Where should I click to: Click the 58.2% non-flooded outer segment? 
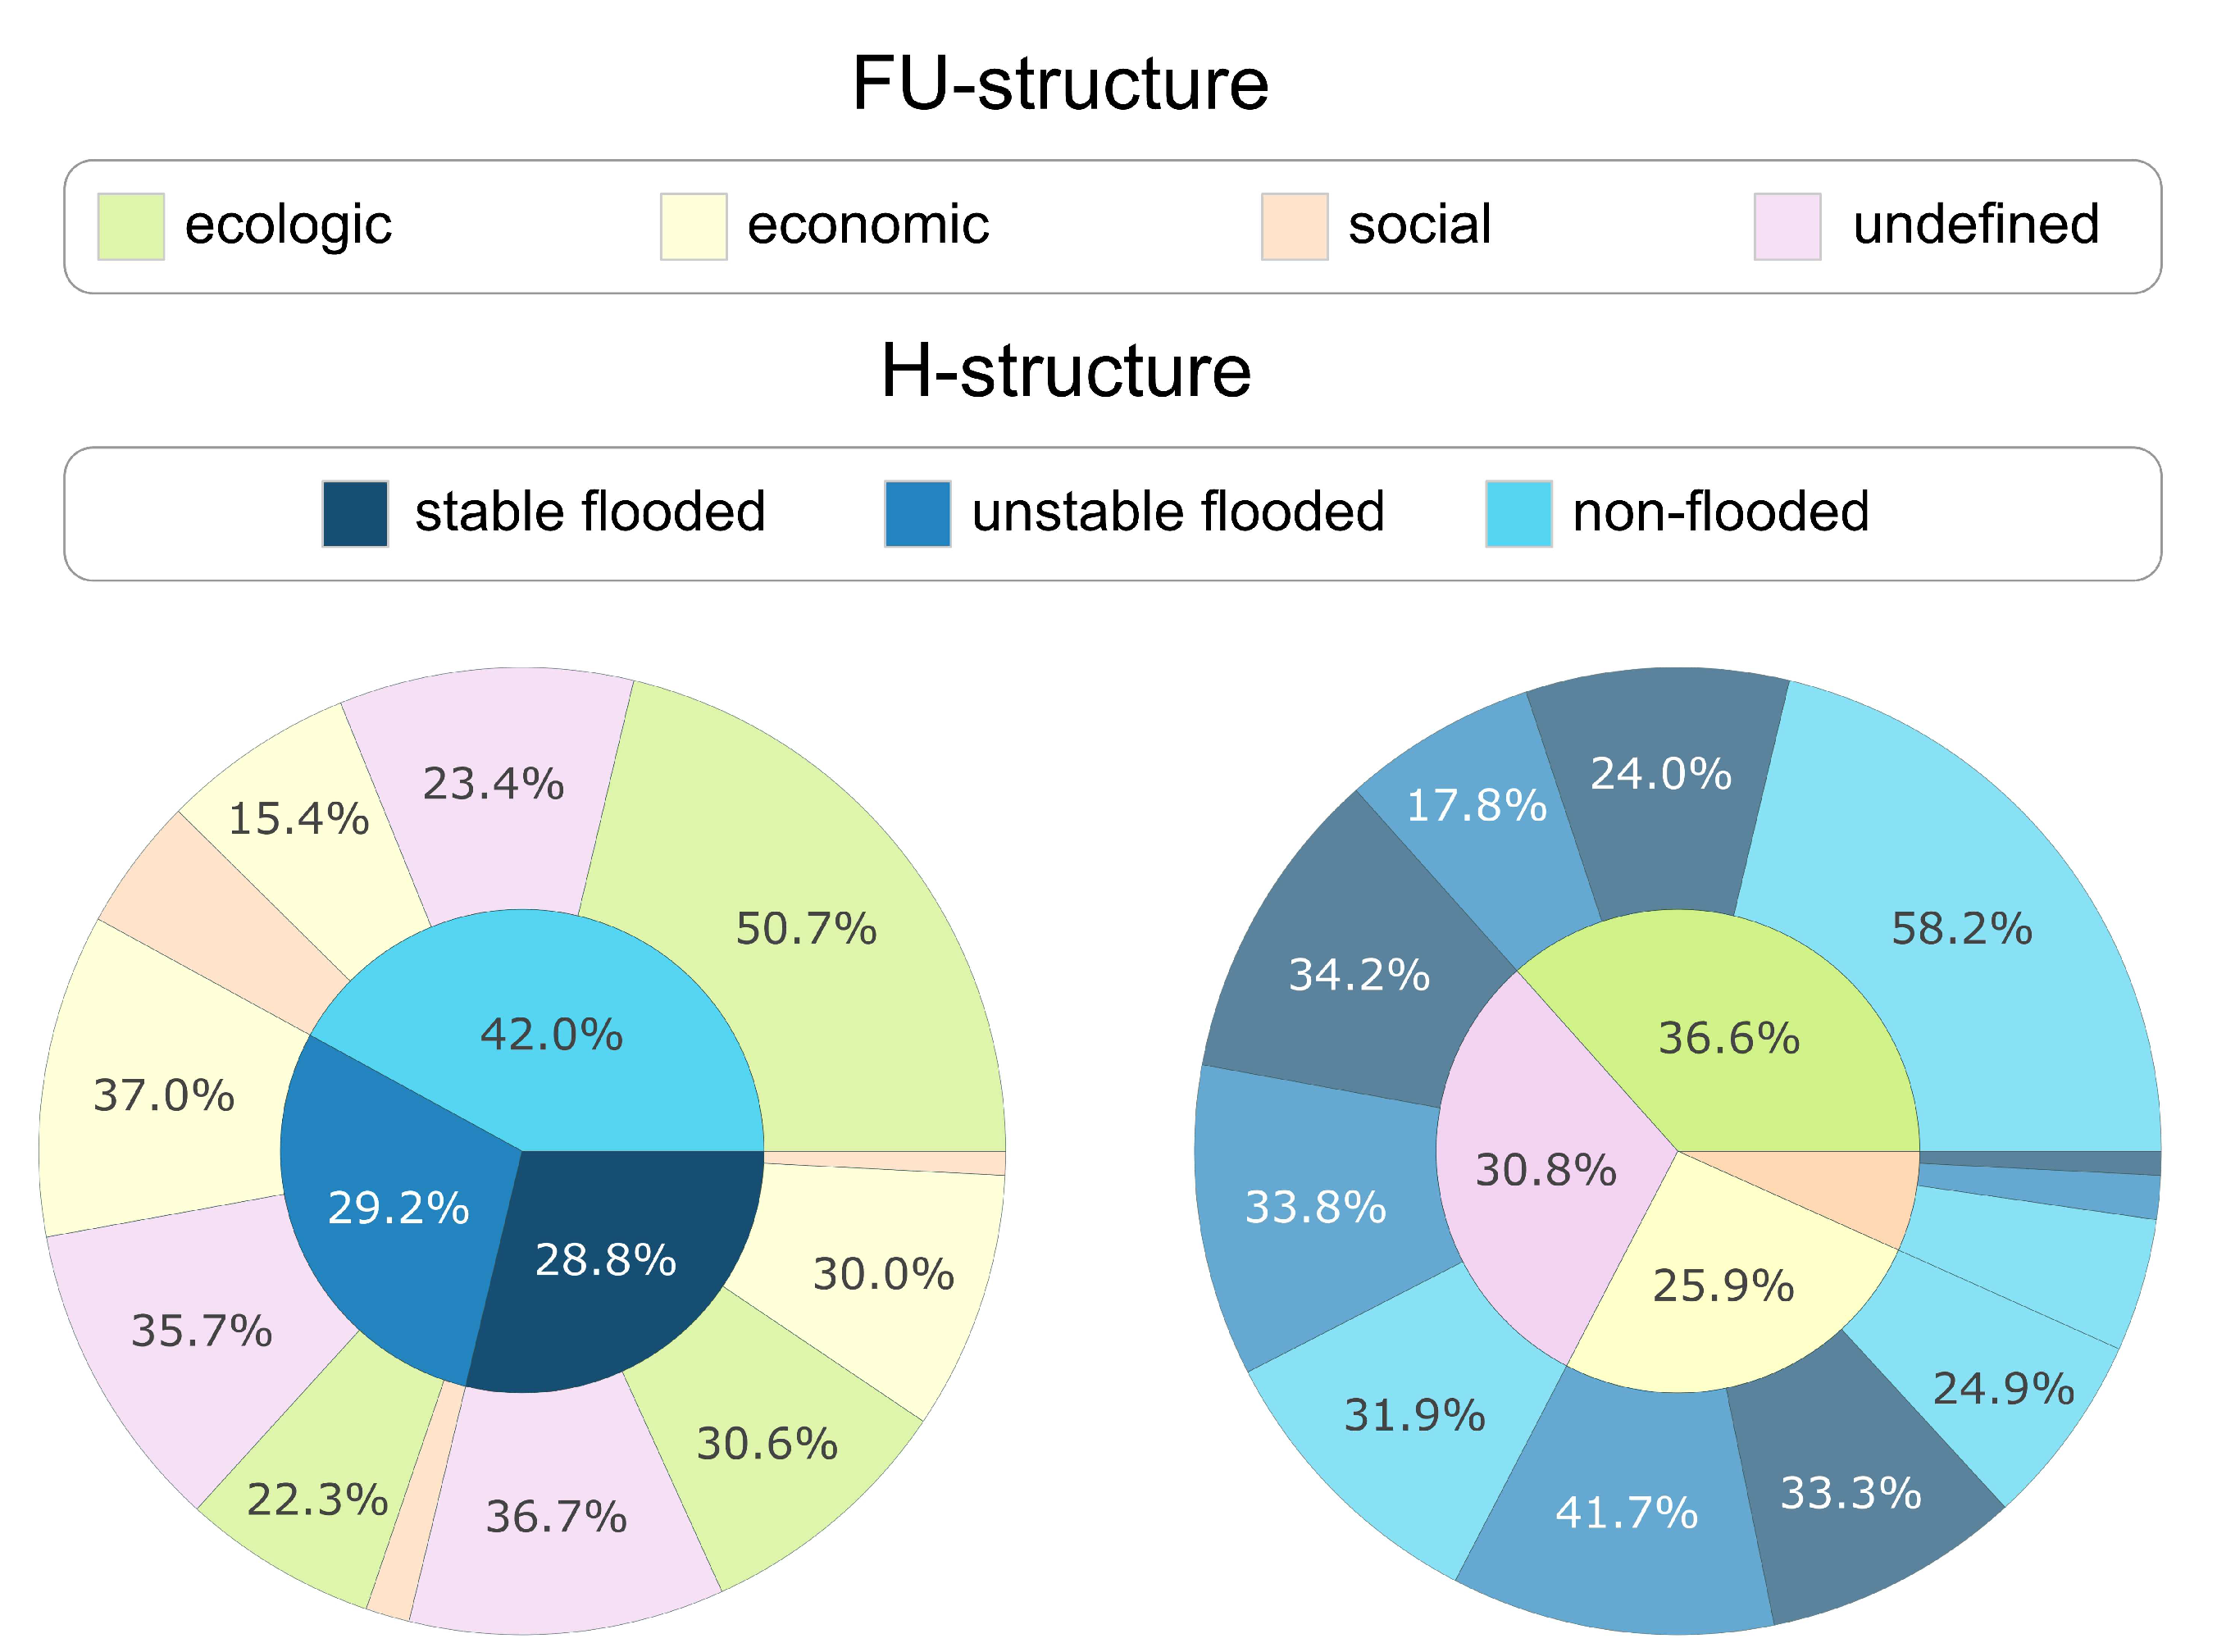(x=1961, y=930)
